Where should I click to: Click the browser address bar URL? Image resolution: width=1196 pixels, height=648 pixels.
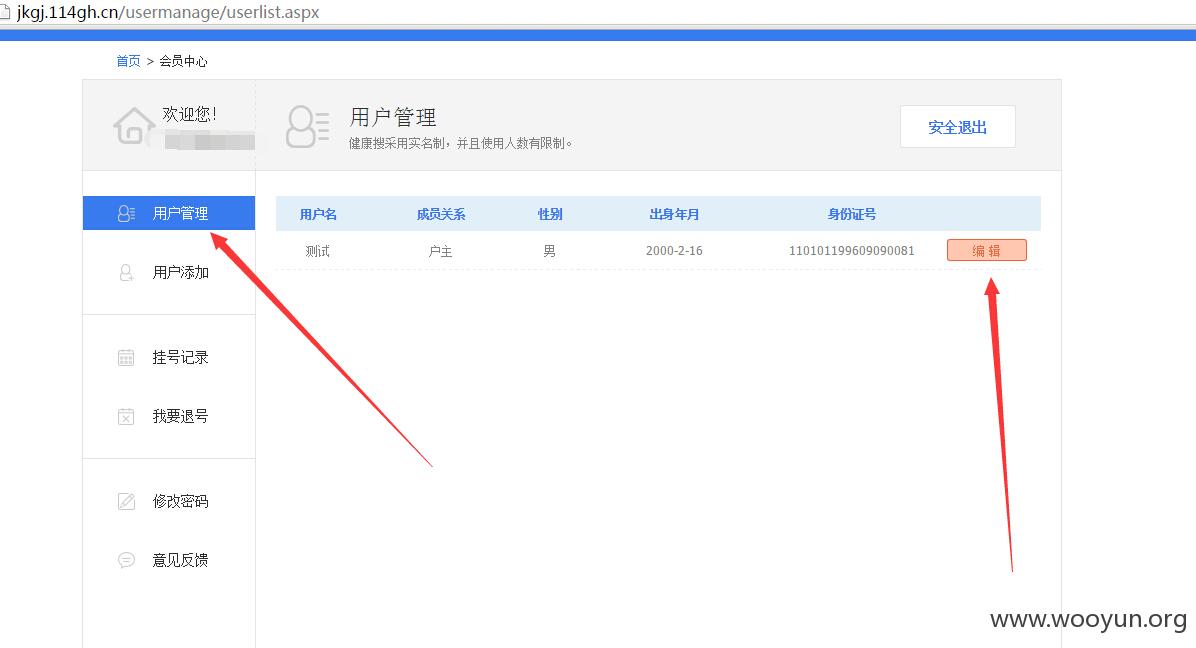[168, 12]
